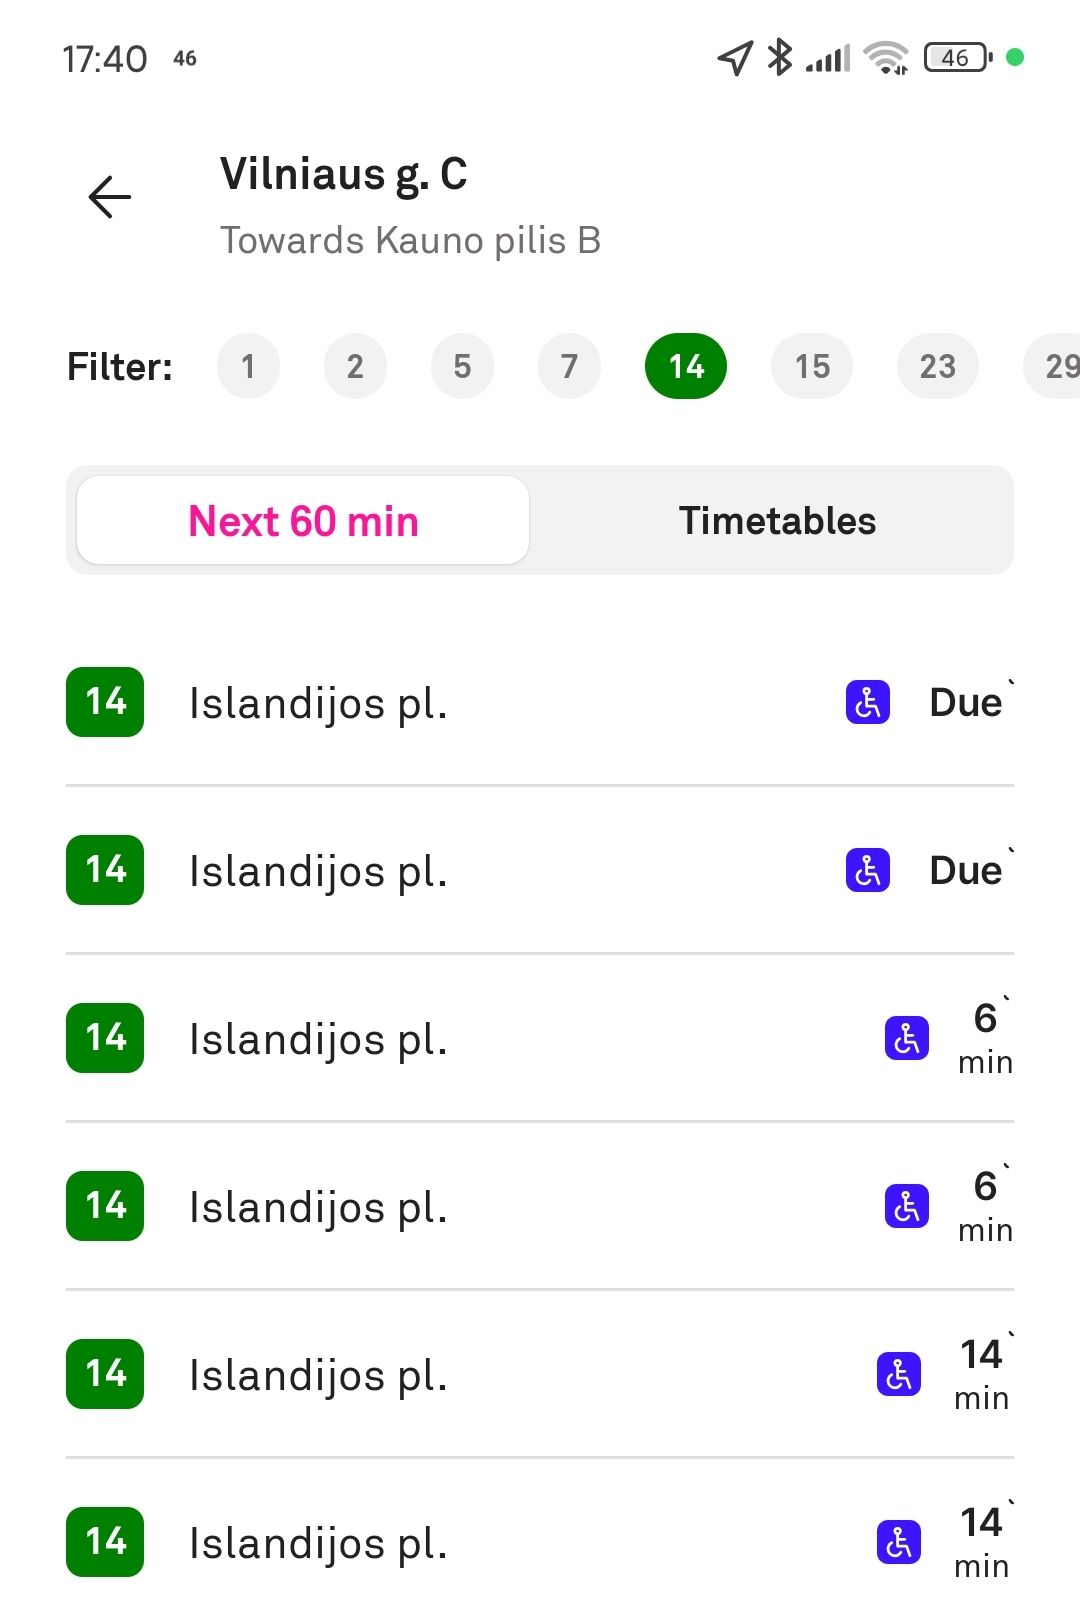Tap wheelchair icon on second Due departure
Image resolution: width=1080 pixels, height=1608 pixels.
(x=867, y=870)
